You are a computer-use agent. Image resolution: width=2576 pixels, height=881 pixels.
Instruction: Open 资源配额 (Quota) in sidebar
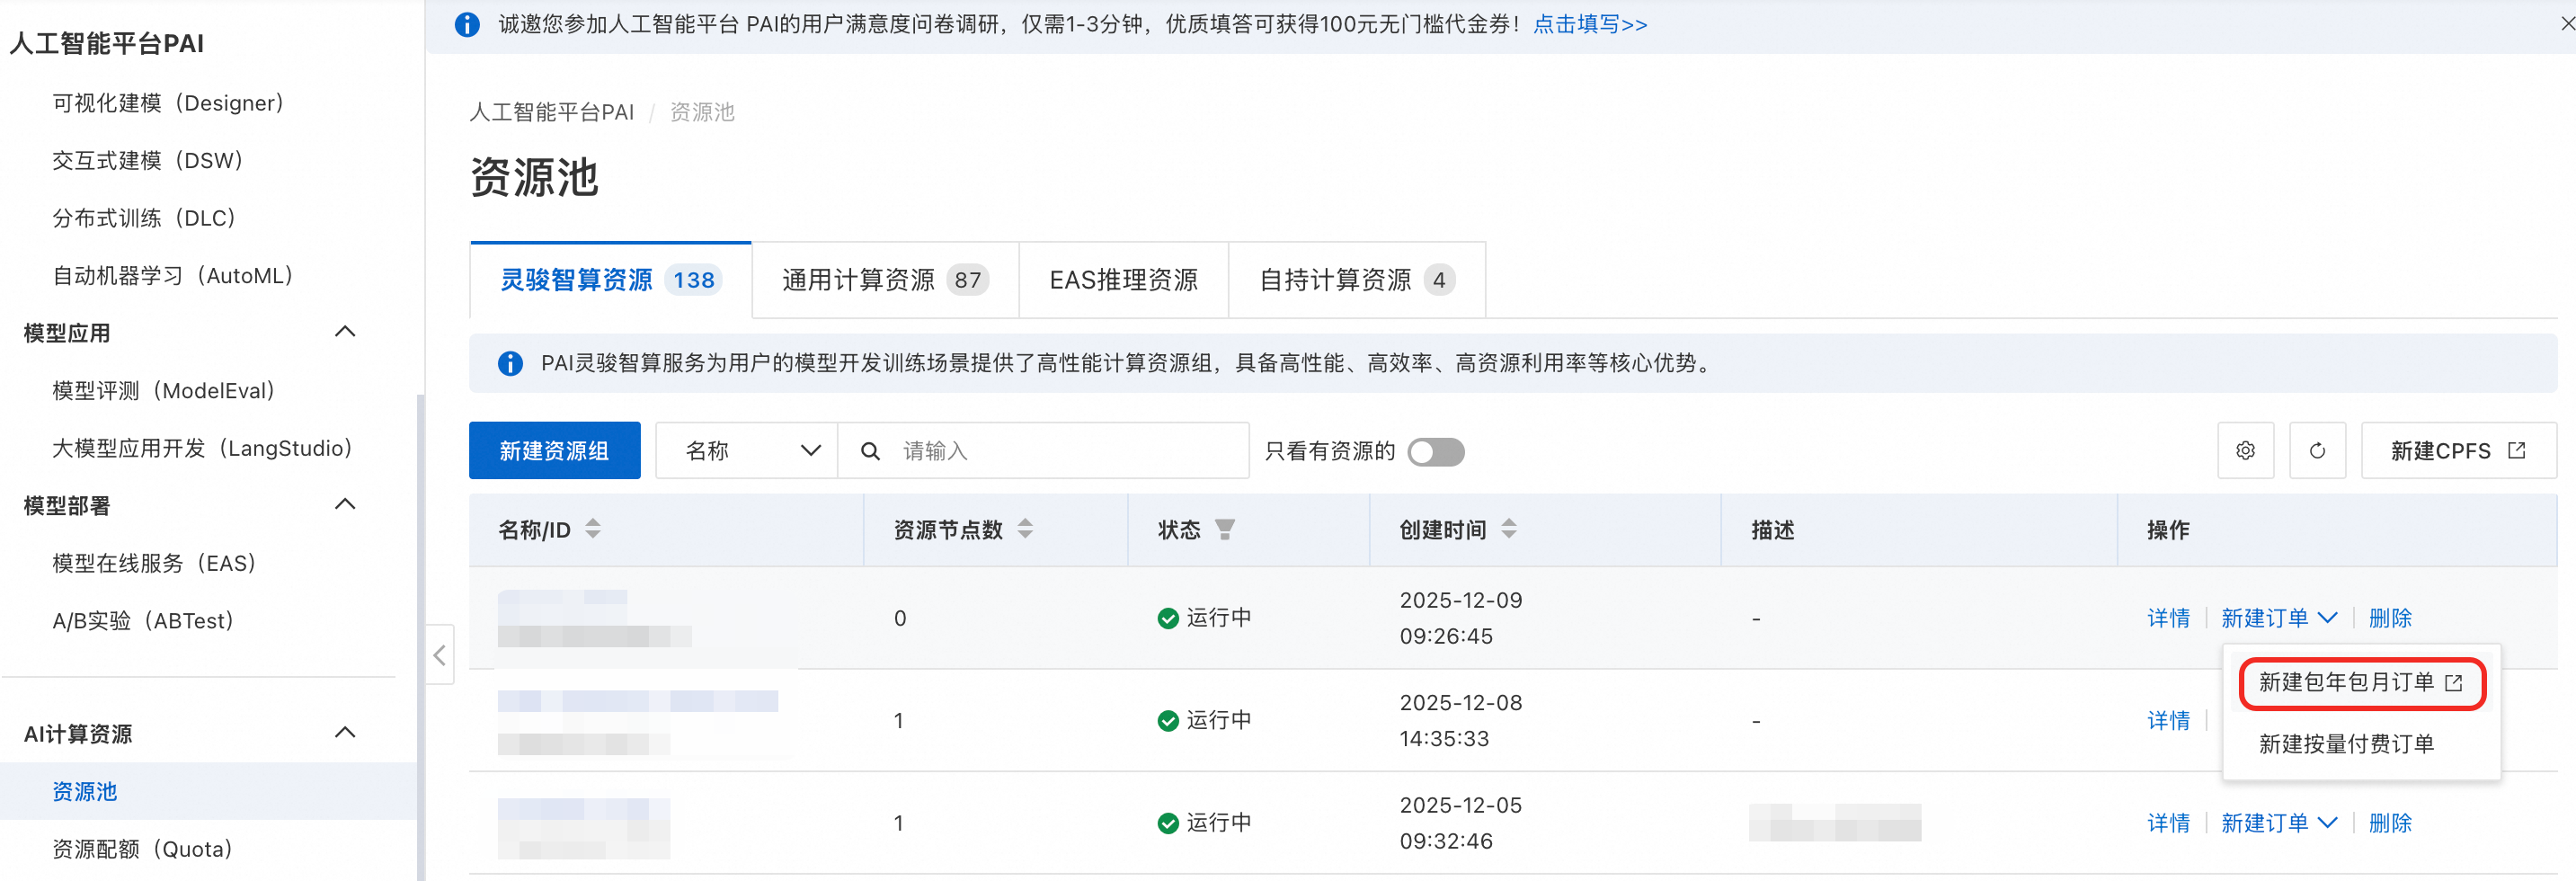pos(142,849)
